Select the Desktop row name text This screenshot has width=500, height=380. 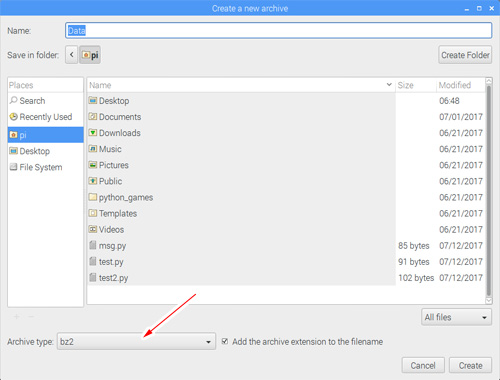pyautogui.click(x=114, y=101)
